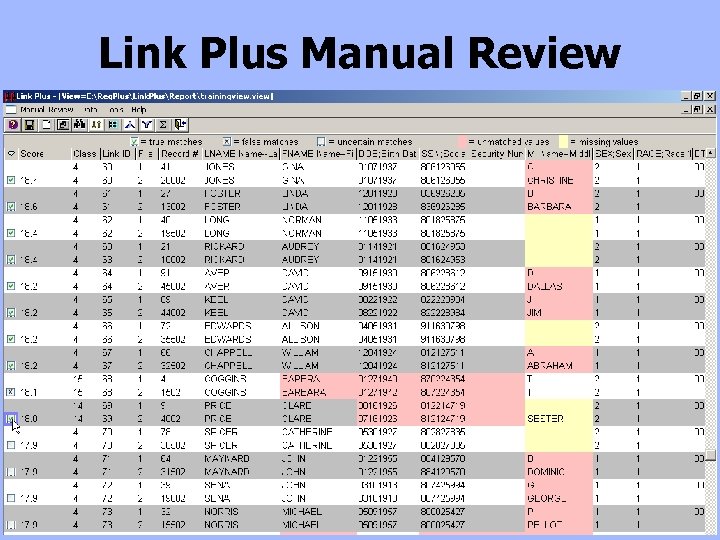720x540 pixels.
Task: Click the document icon left of Manual Review menu
Action: point(11,110)
